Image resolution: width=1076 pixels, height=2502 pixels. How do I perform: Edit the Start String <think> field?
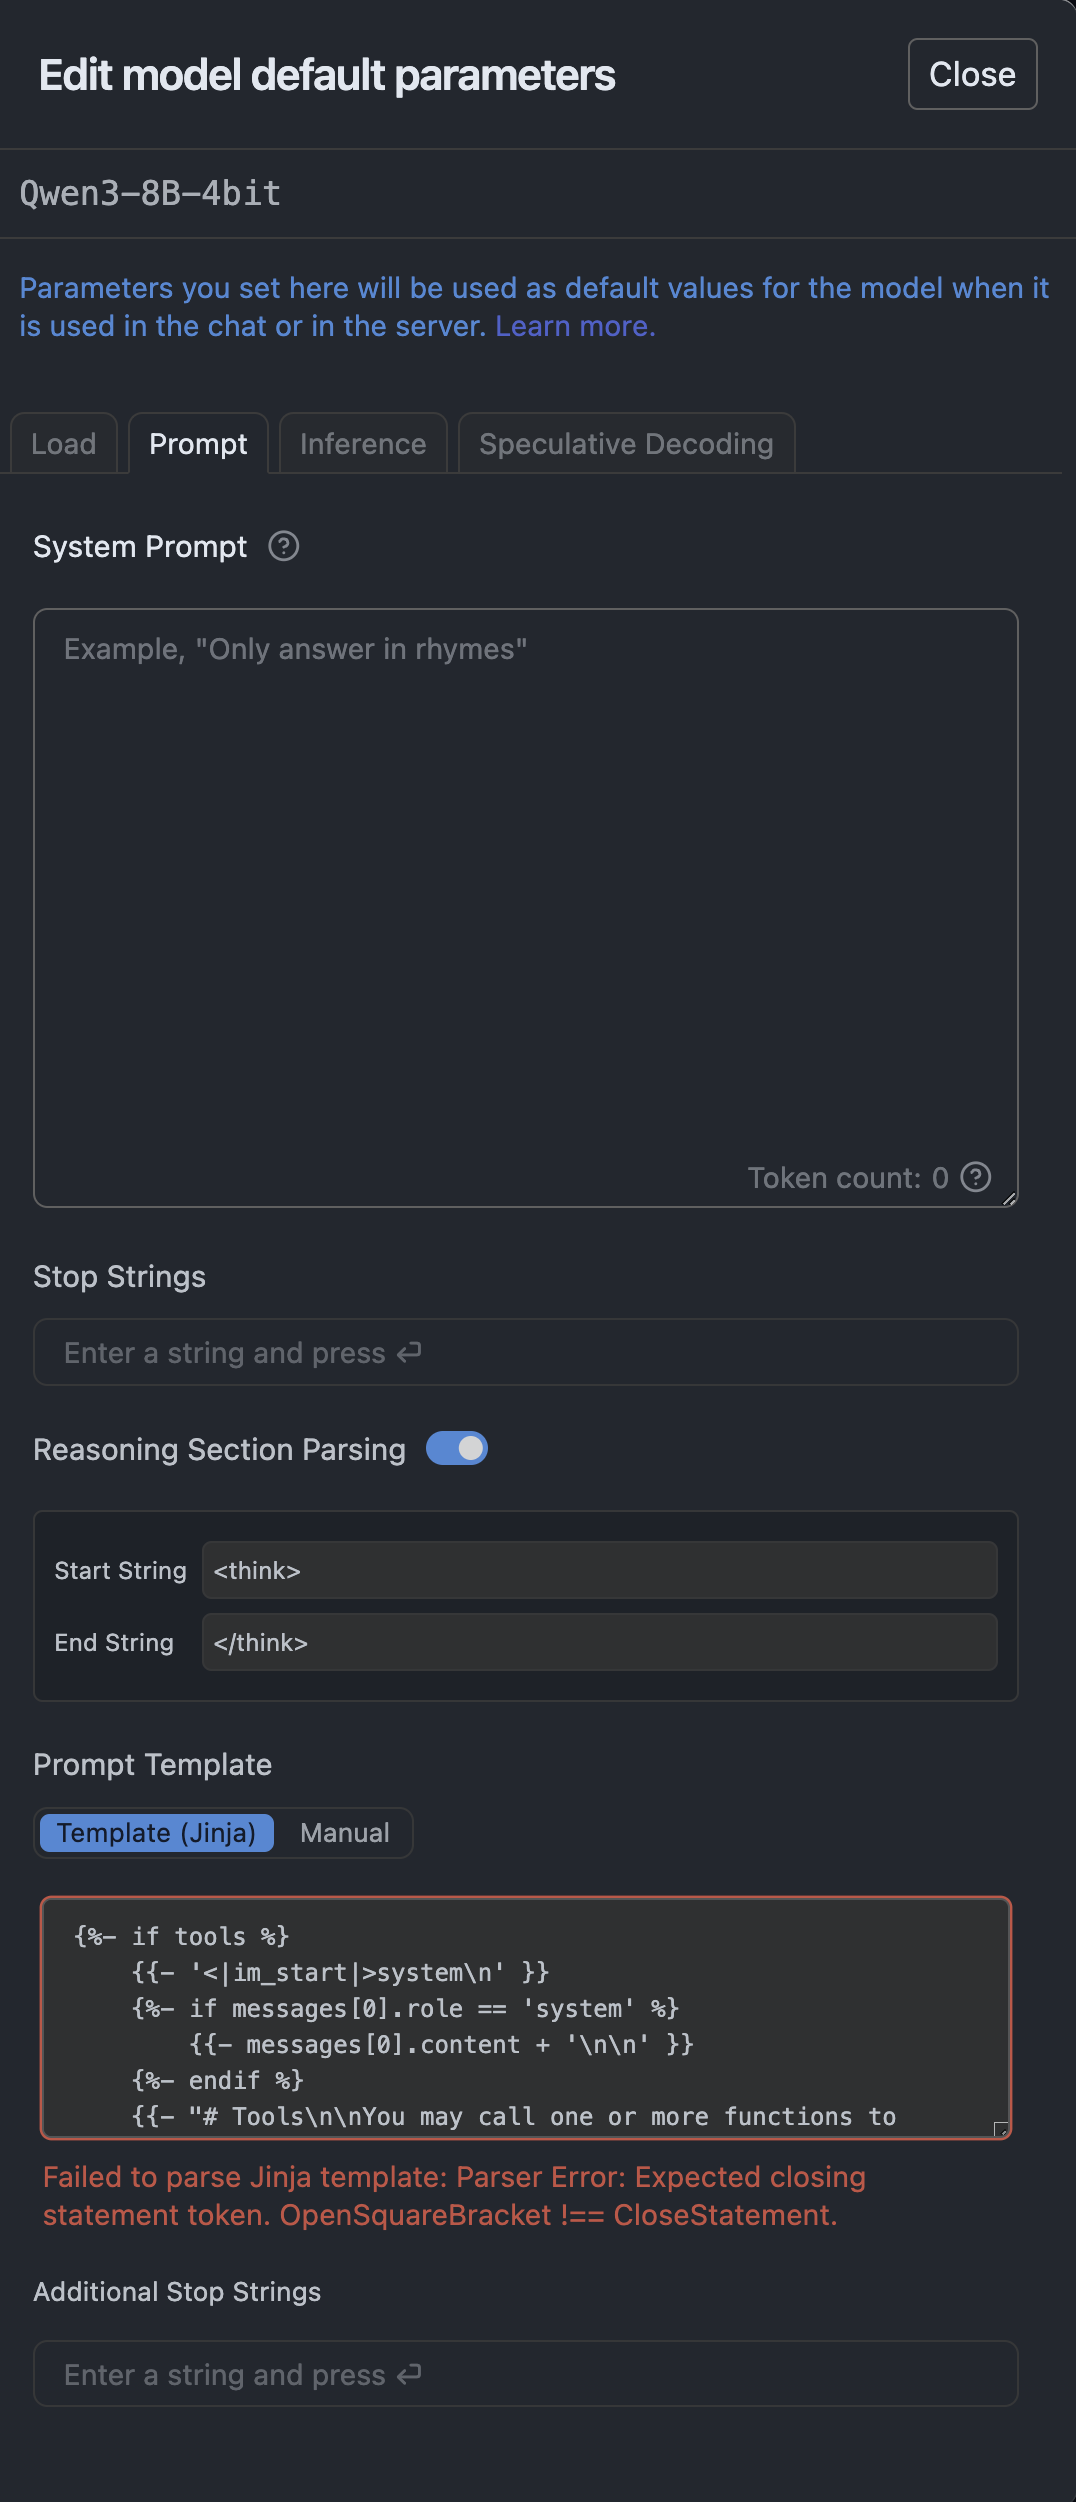(598, 1570)
